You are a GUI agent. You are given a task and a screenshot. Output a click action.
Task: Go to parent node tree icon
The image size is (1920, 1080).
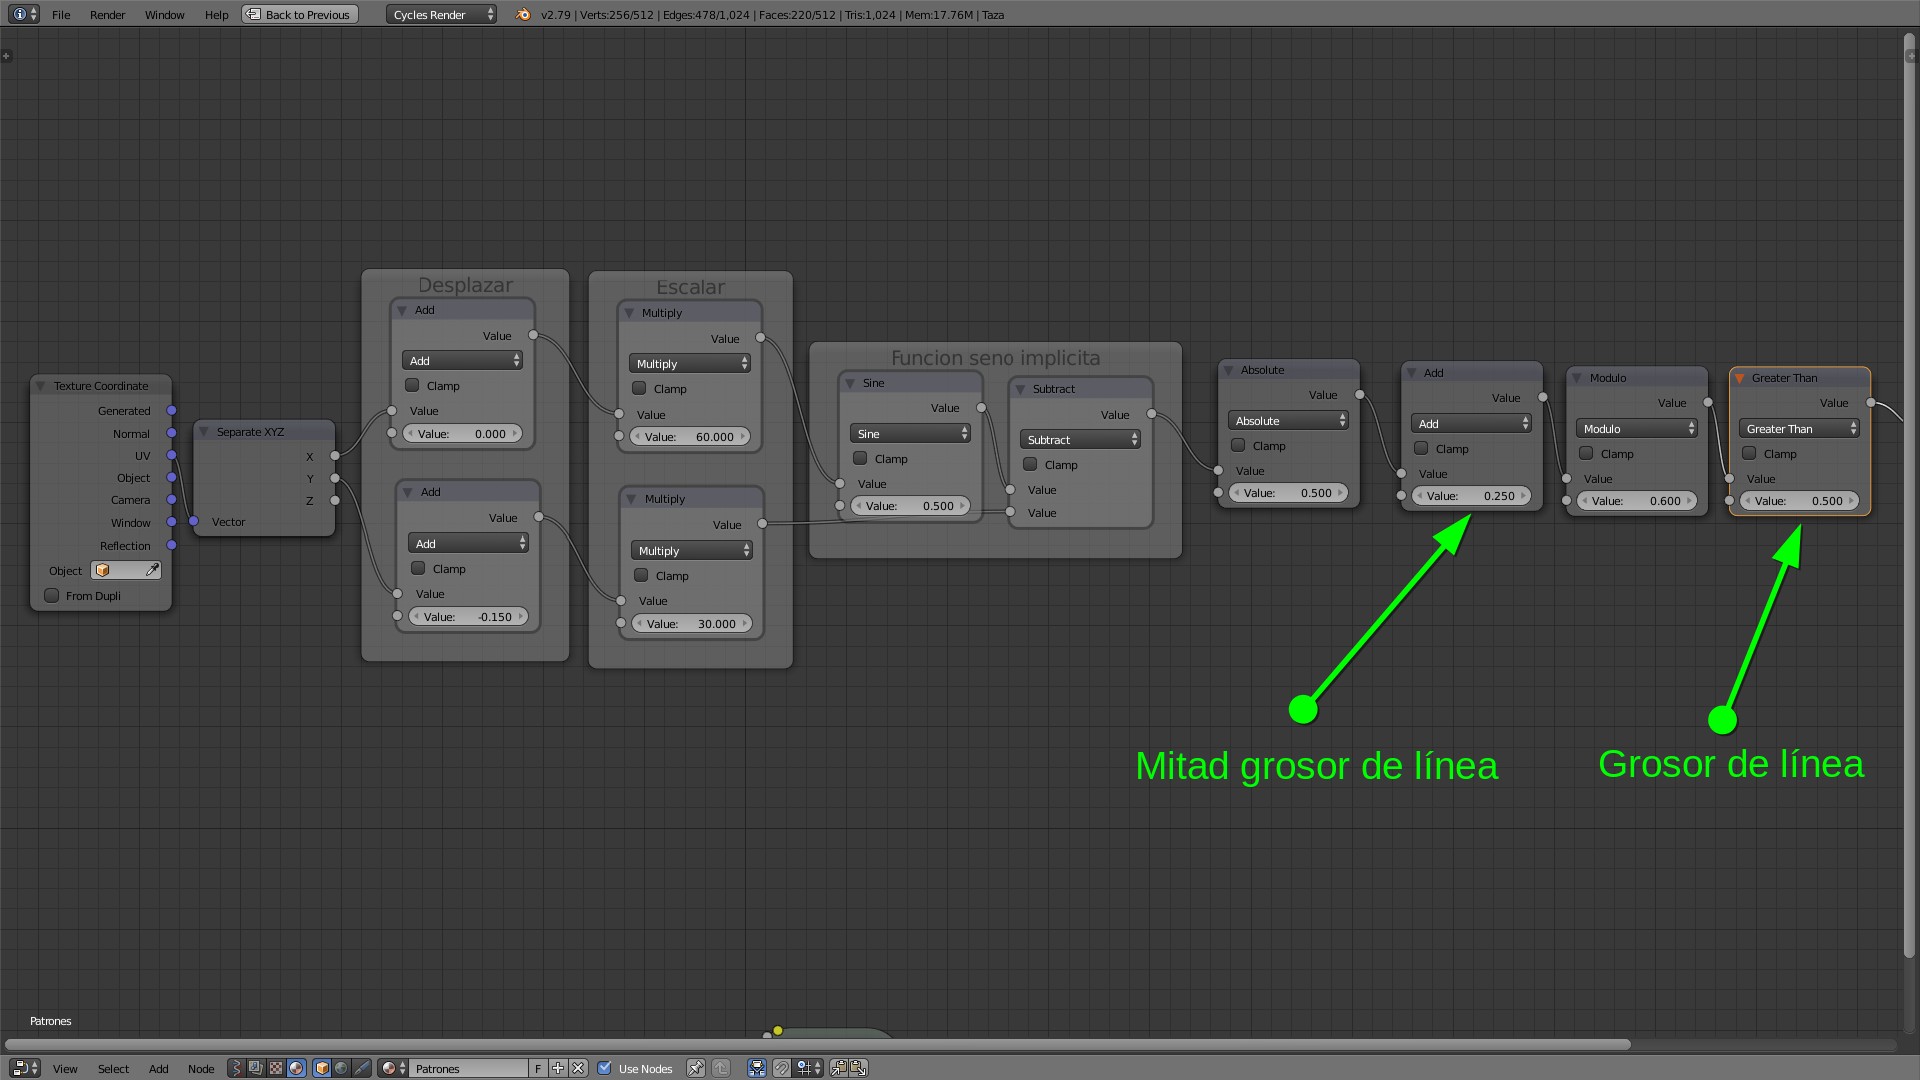[x=721, y=1068]
